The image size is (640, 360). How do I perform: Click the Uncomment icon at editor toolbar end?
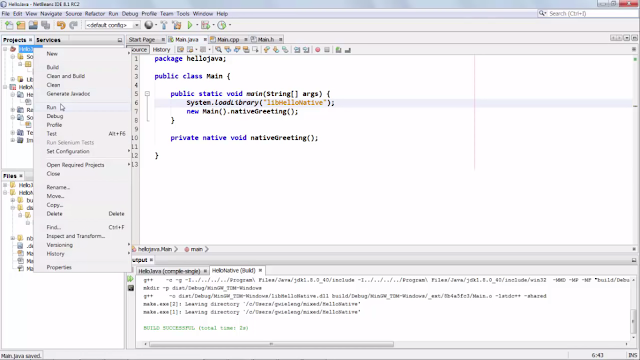(x=348, y=50)
